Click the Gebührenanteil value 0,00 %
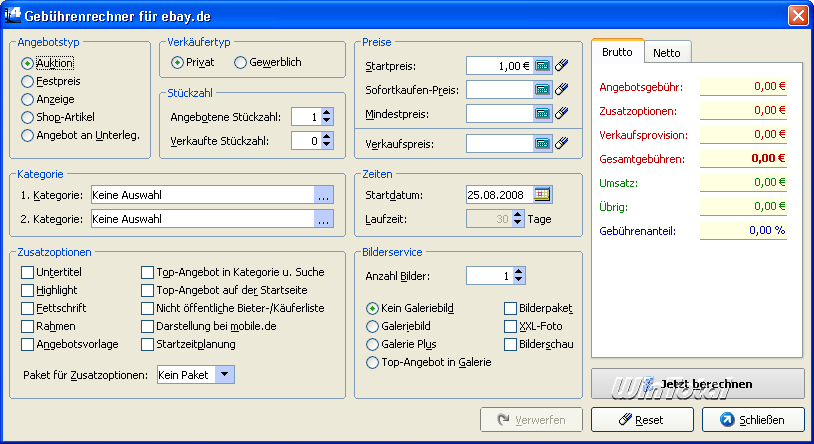Image resolution: width=814 pixels, height=444 pixels. pos(743,230)
